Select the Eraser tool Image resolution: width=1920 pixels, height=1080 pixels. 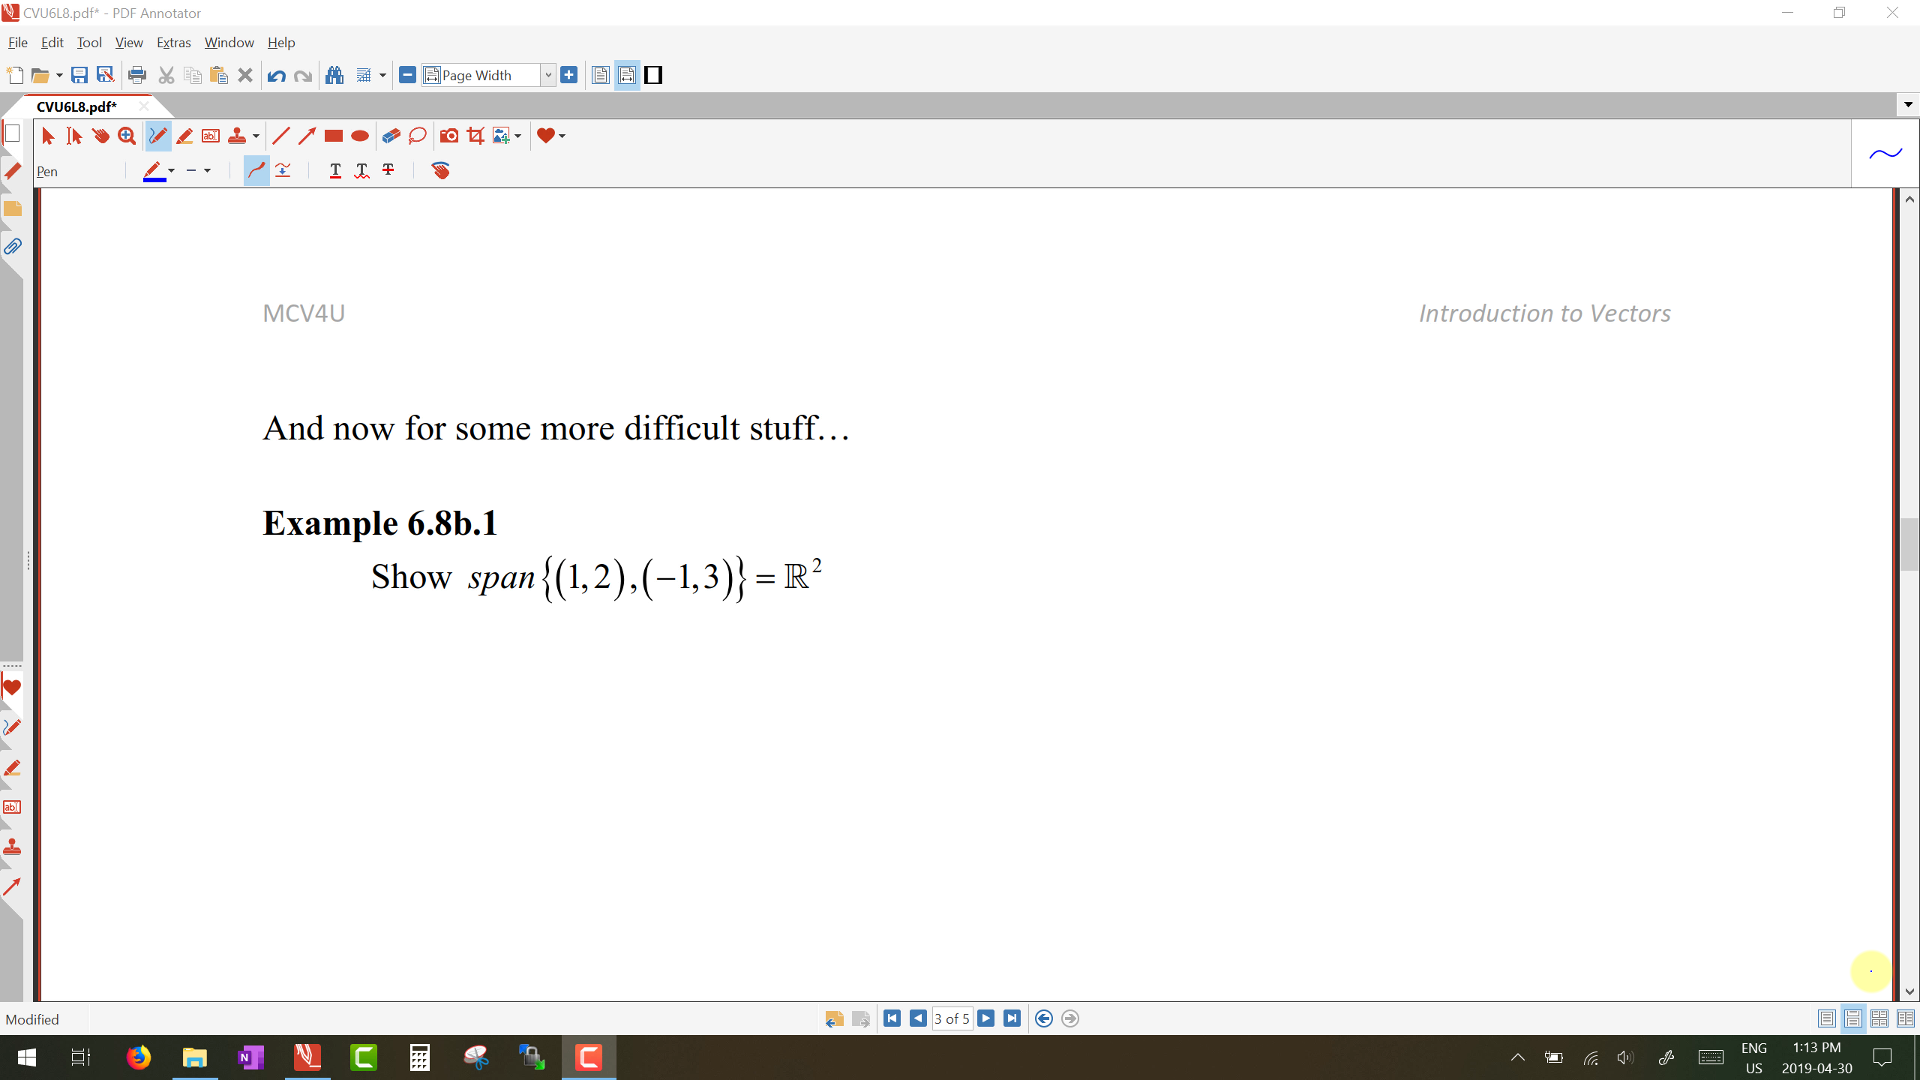click(x=391, y=136)
